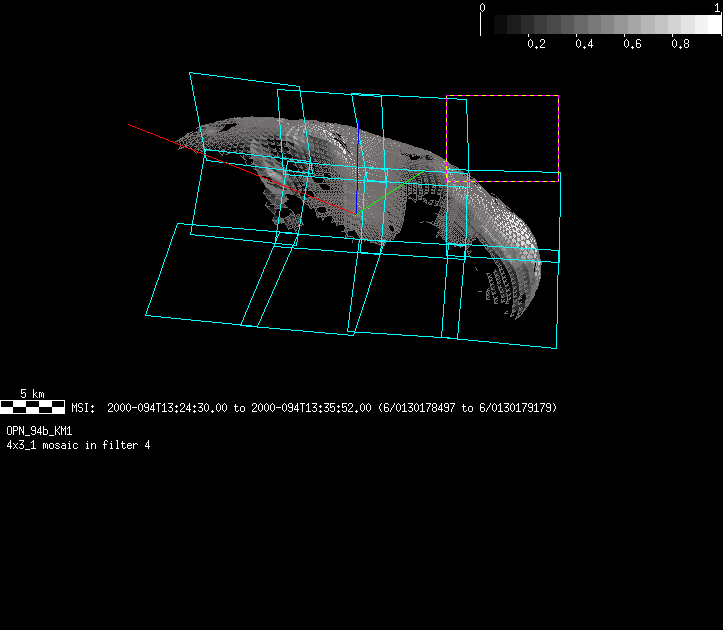Click the OPN_94b_KM1 sequence label
723x630 pixels.
[39, 430]
